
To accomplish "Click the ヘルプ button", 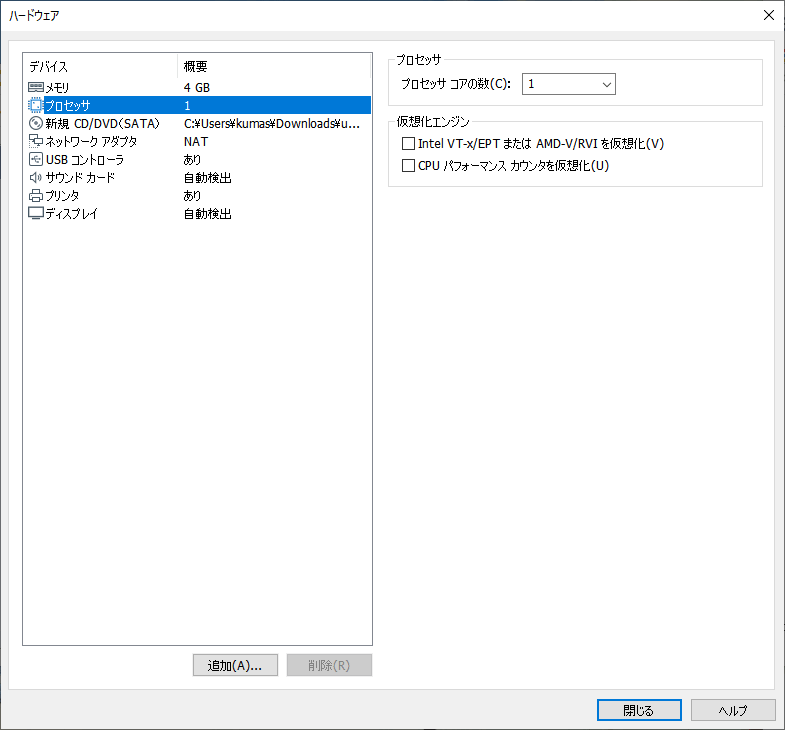I will [733, 710].
